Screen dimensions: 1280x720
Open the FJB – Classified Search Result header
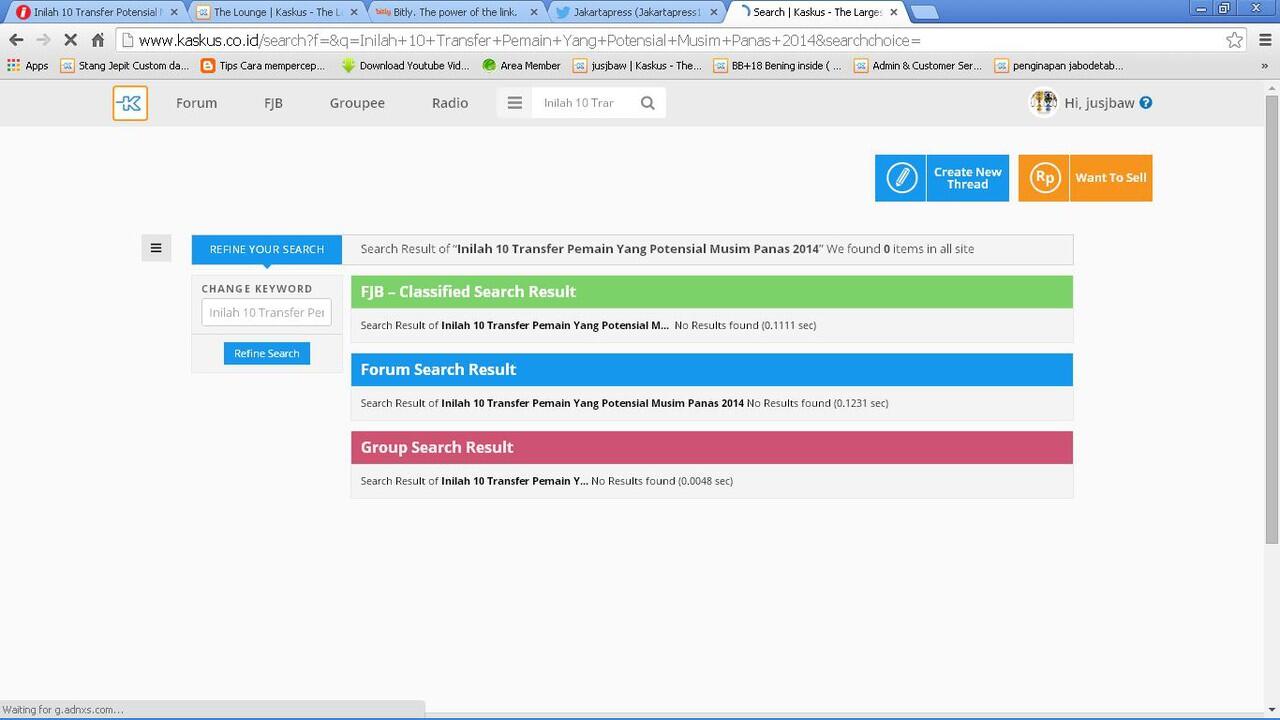click(712, 292)
